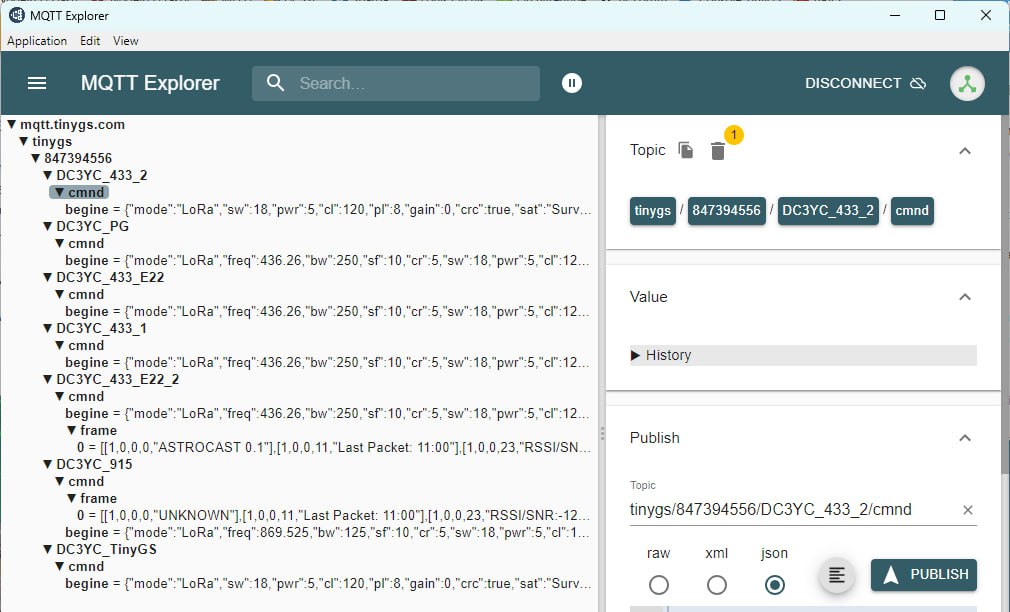Click the tinygs topic breadcrumb chip
1010x612 pixels.
tap(653, 211)
